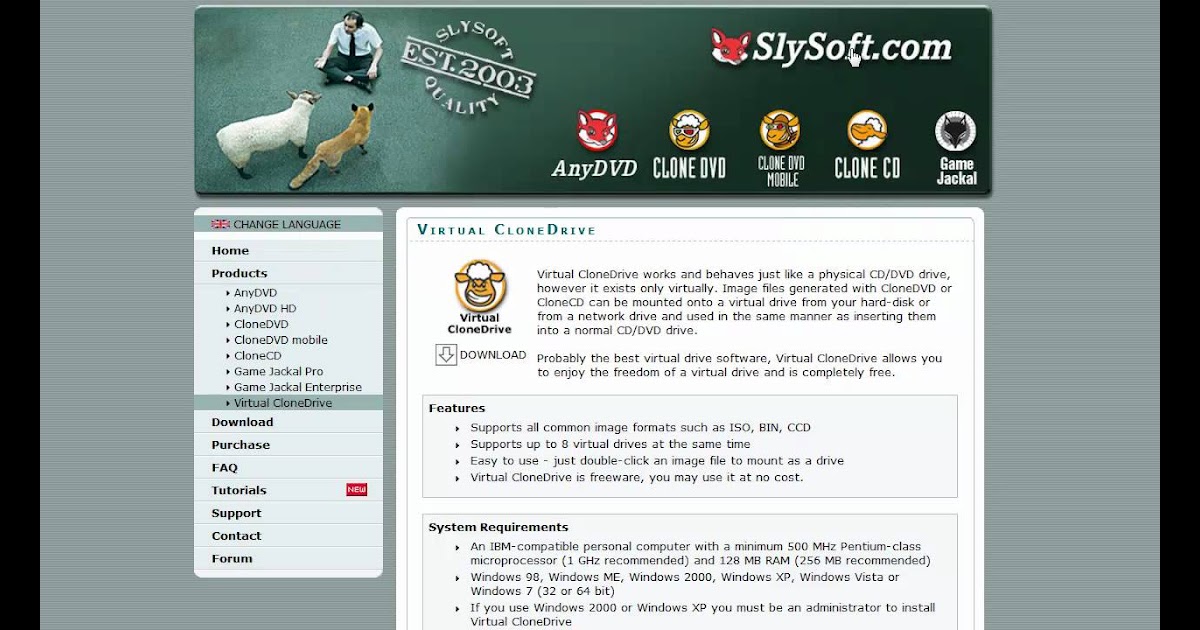1200x630 pixels.
Task: Click the sheep, fox and man banner image
Action: click(297, 99)
